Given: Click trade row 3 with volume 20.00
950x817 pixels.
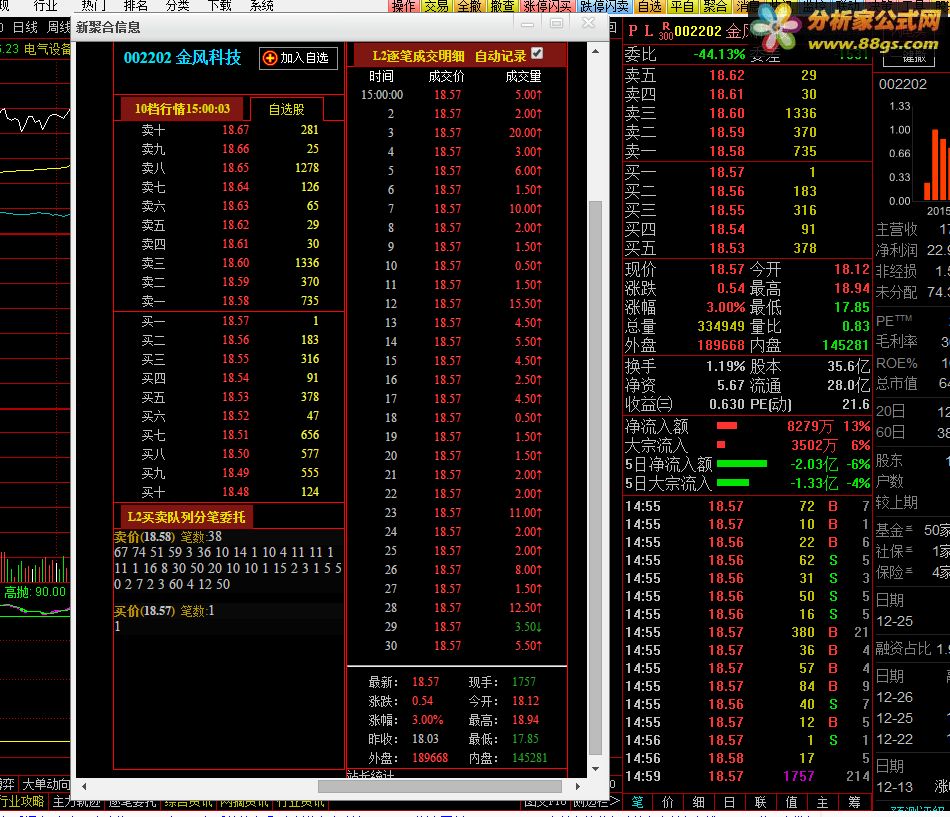Looking at the screenshot, I should [x=456, y=133].
